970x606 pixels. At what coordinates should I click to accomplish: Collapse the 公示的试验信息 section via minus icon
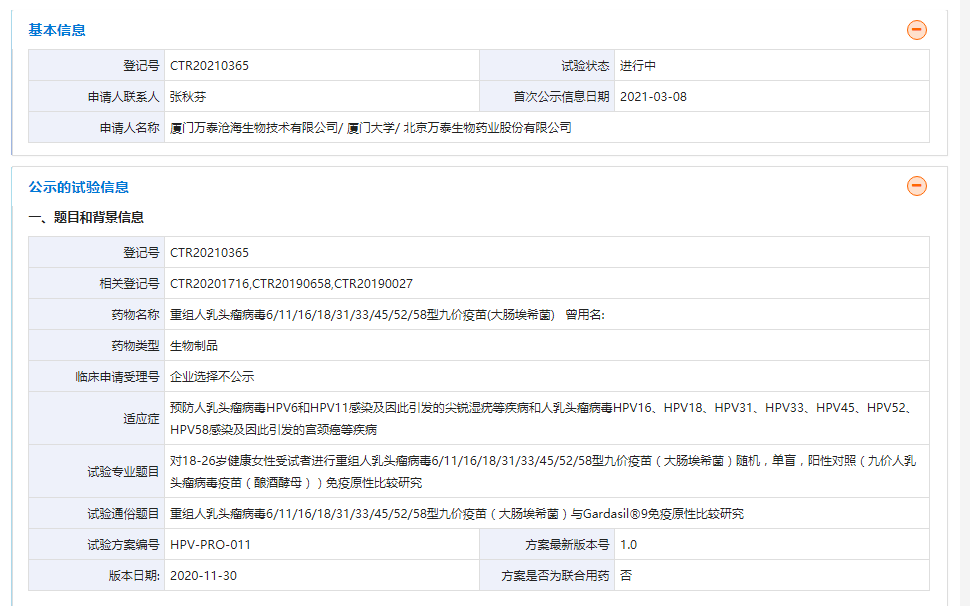916,186
